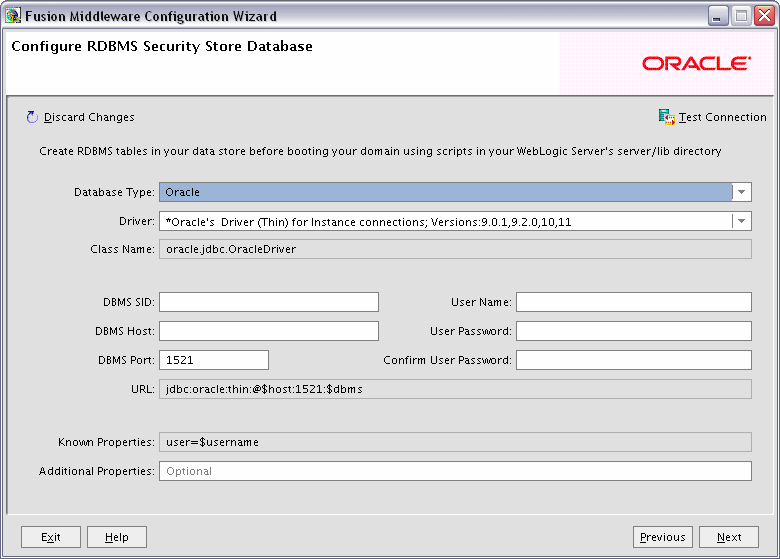Minimize the Configuration Wizard window
The width and height of the screenshot is (780, 559).
coord(718,16)
